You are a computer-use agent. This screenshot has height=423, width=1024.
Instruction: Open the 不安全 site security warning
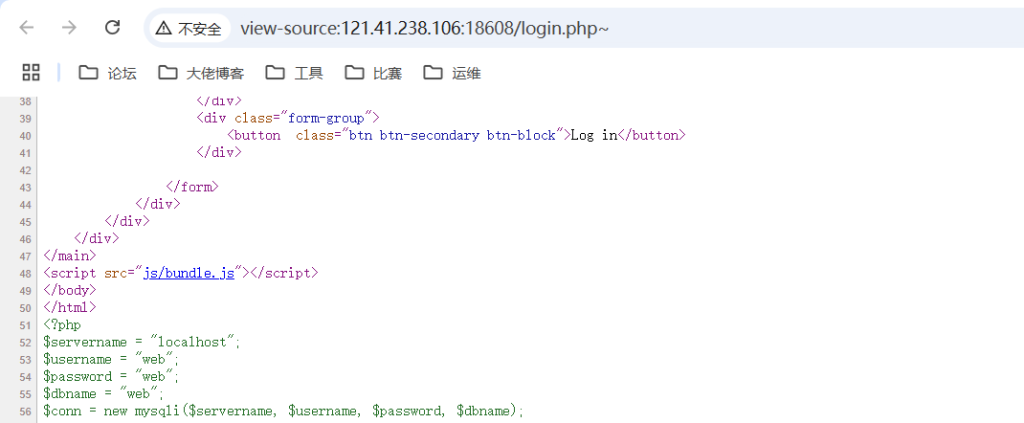188,29
